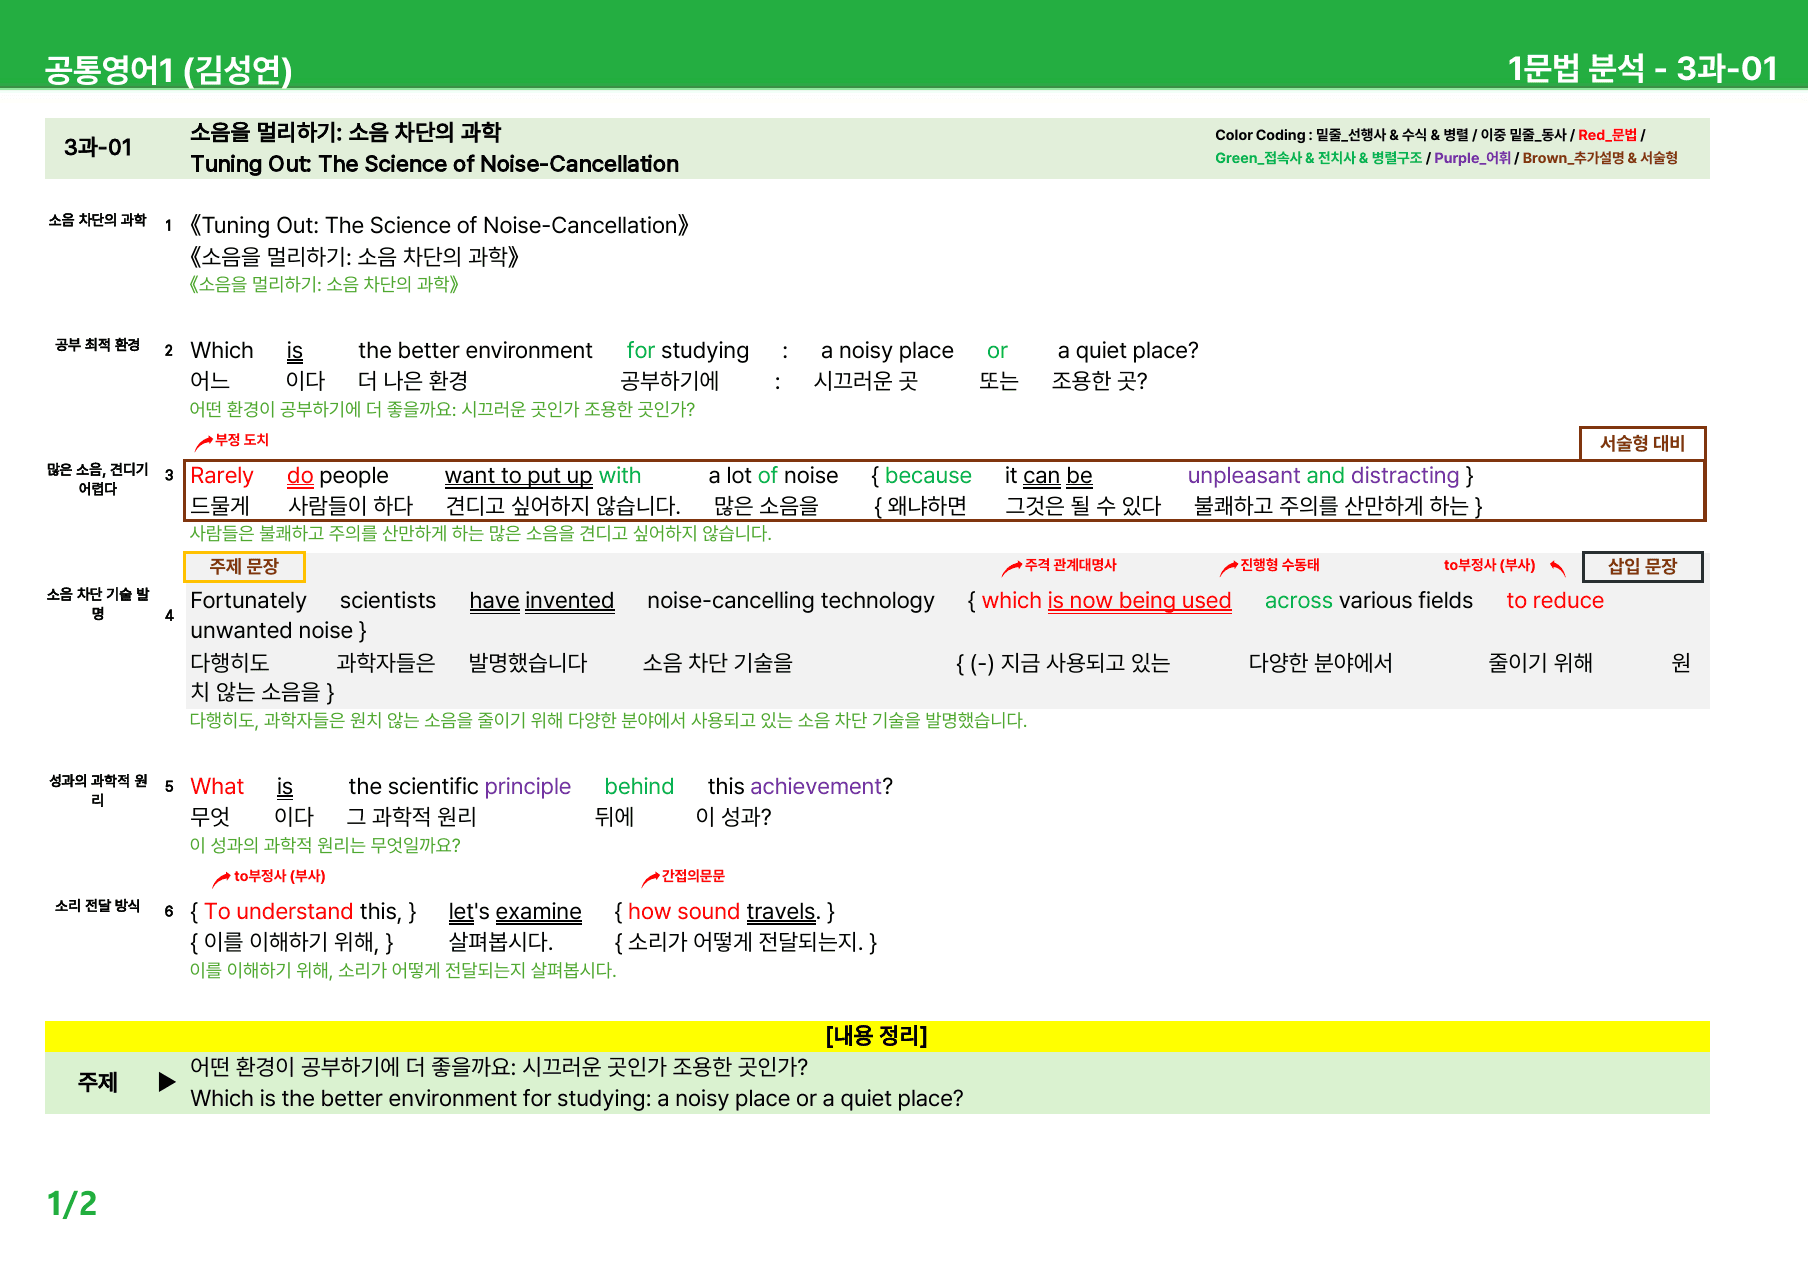
Task: Click the 주제 label in summary row
Action: click(98, 1082)
